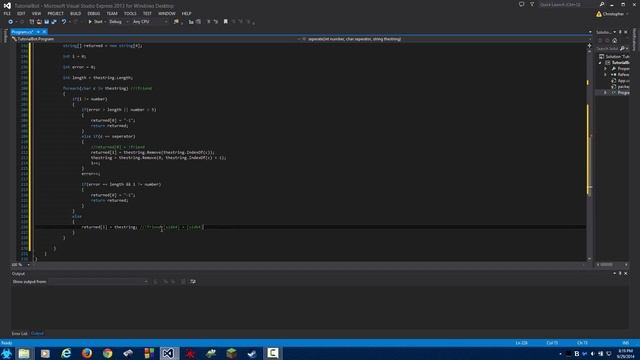
Task: Open the Debug configuration dropdown
Action: 118,22
